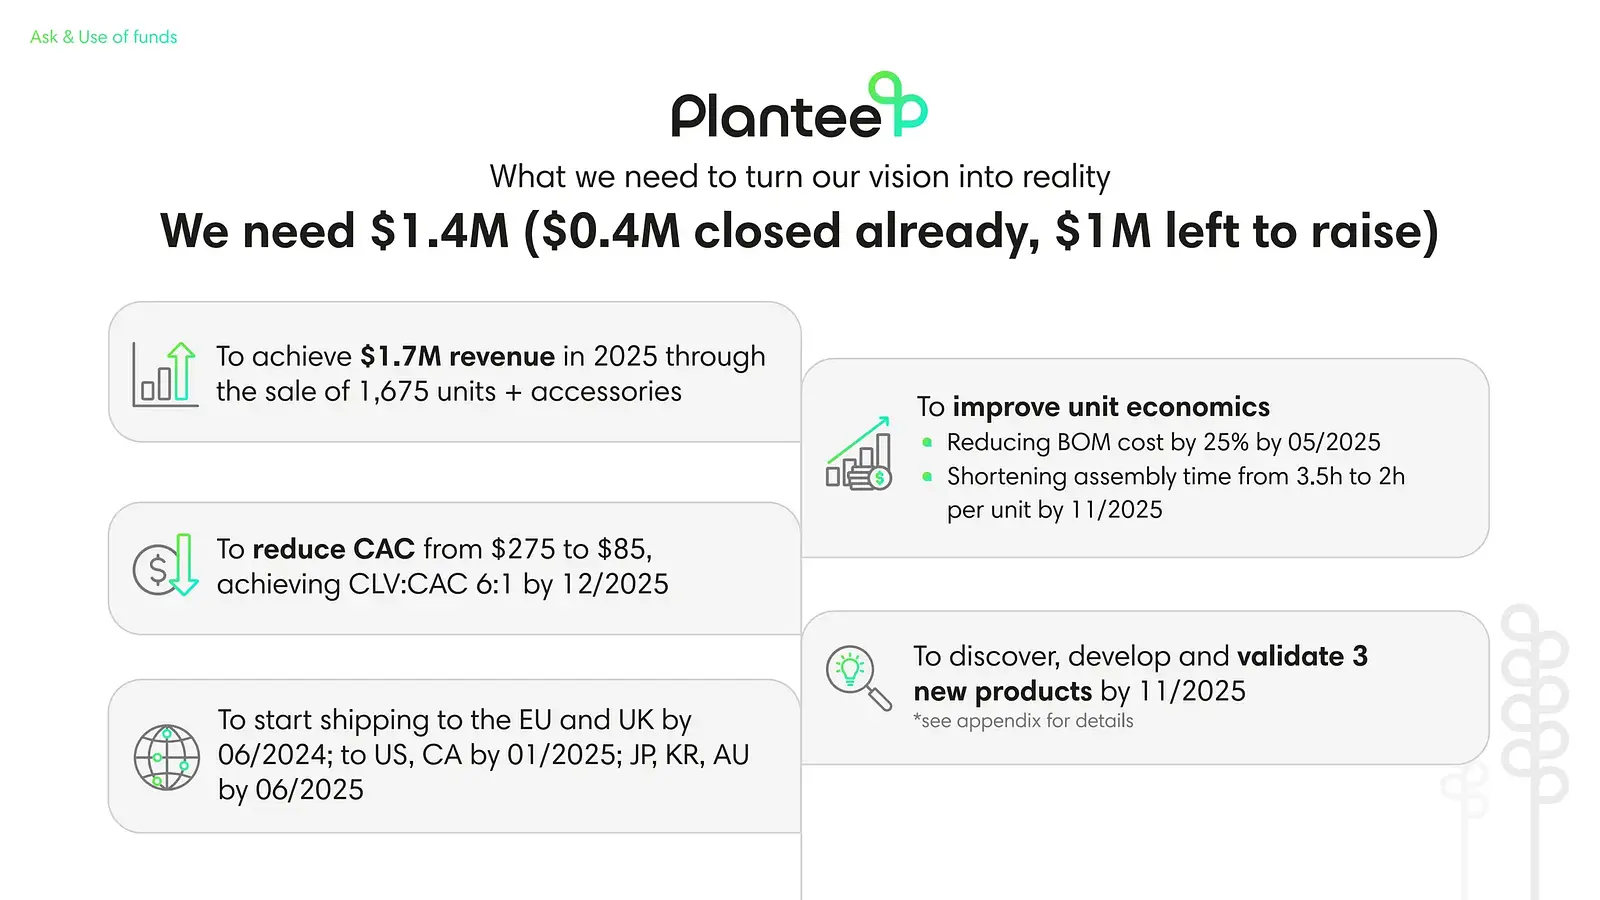This screenshot has width=1600, height=900.
Task: Click the green bullet before 'Reducing BOM'
Action: click(927, 442)
